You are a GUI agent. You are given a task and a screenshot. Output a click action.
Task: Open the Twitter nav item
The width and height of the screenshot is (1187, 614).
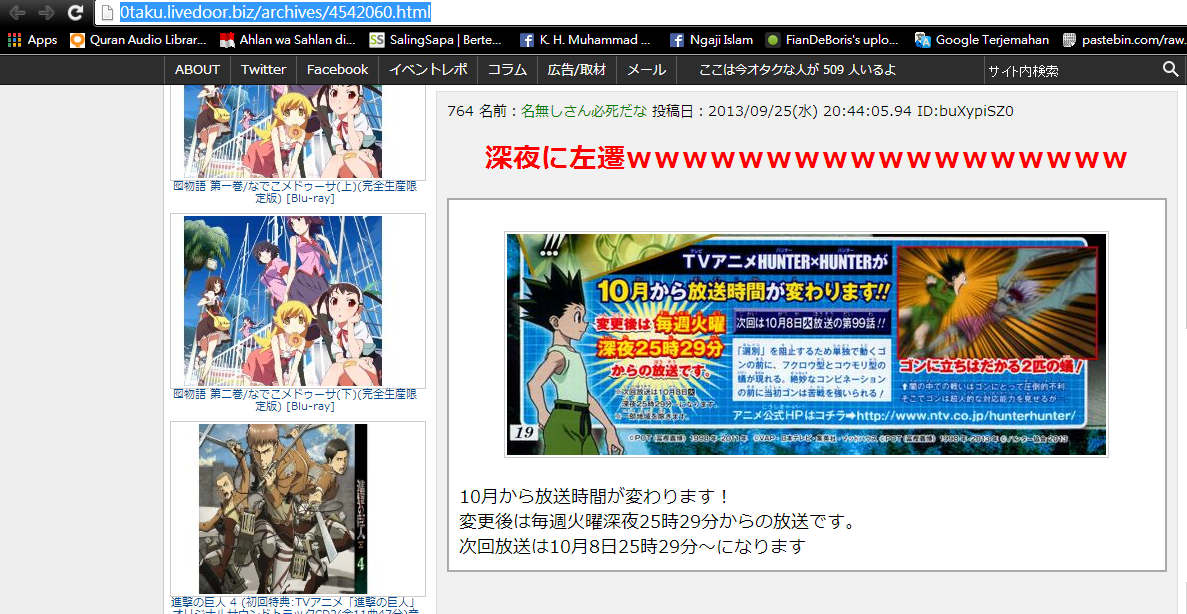coord(263,70)
